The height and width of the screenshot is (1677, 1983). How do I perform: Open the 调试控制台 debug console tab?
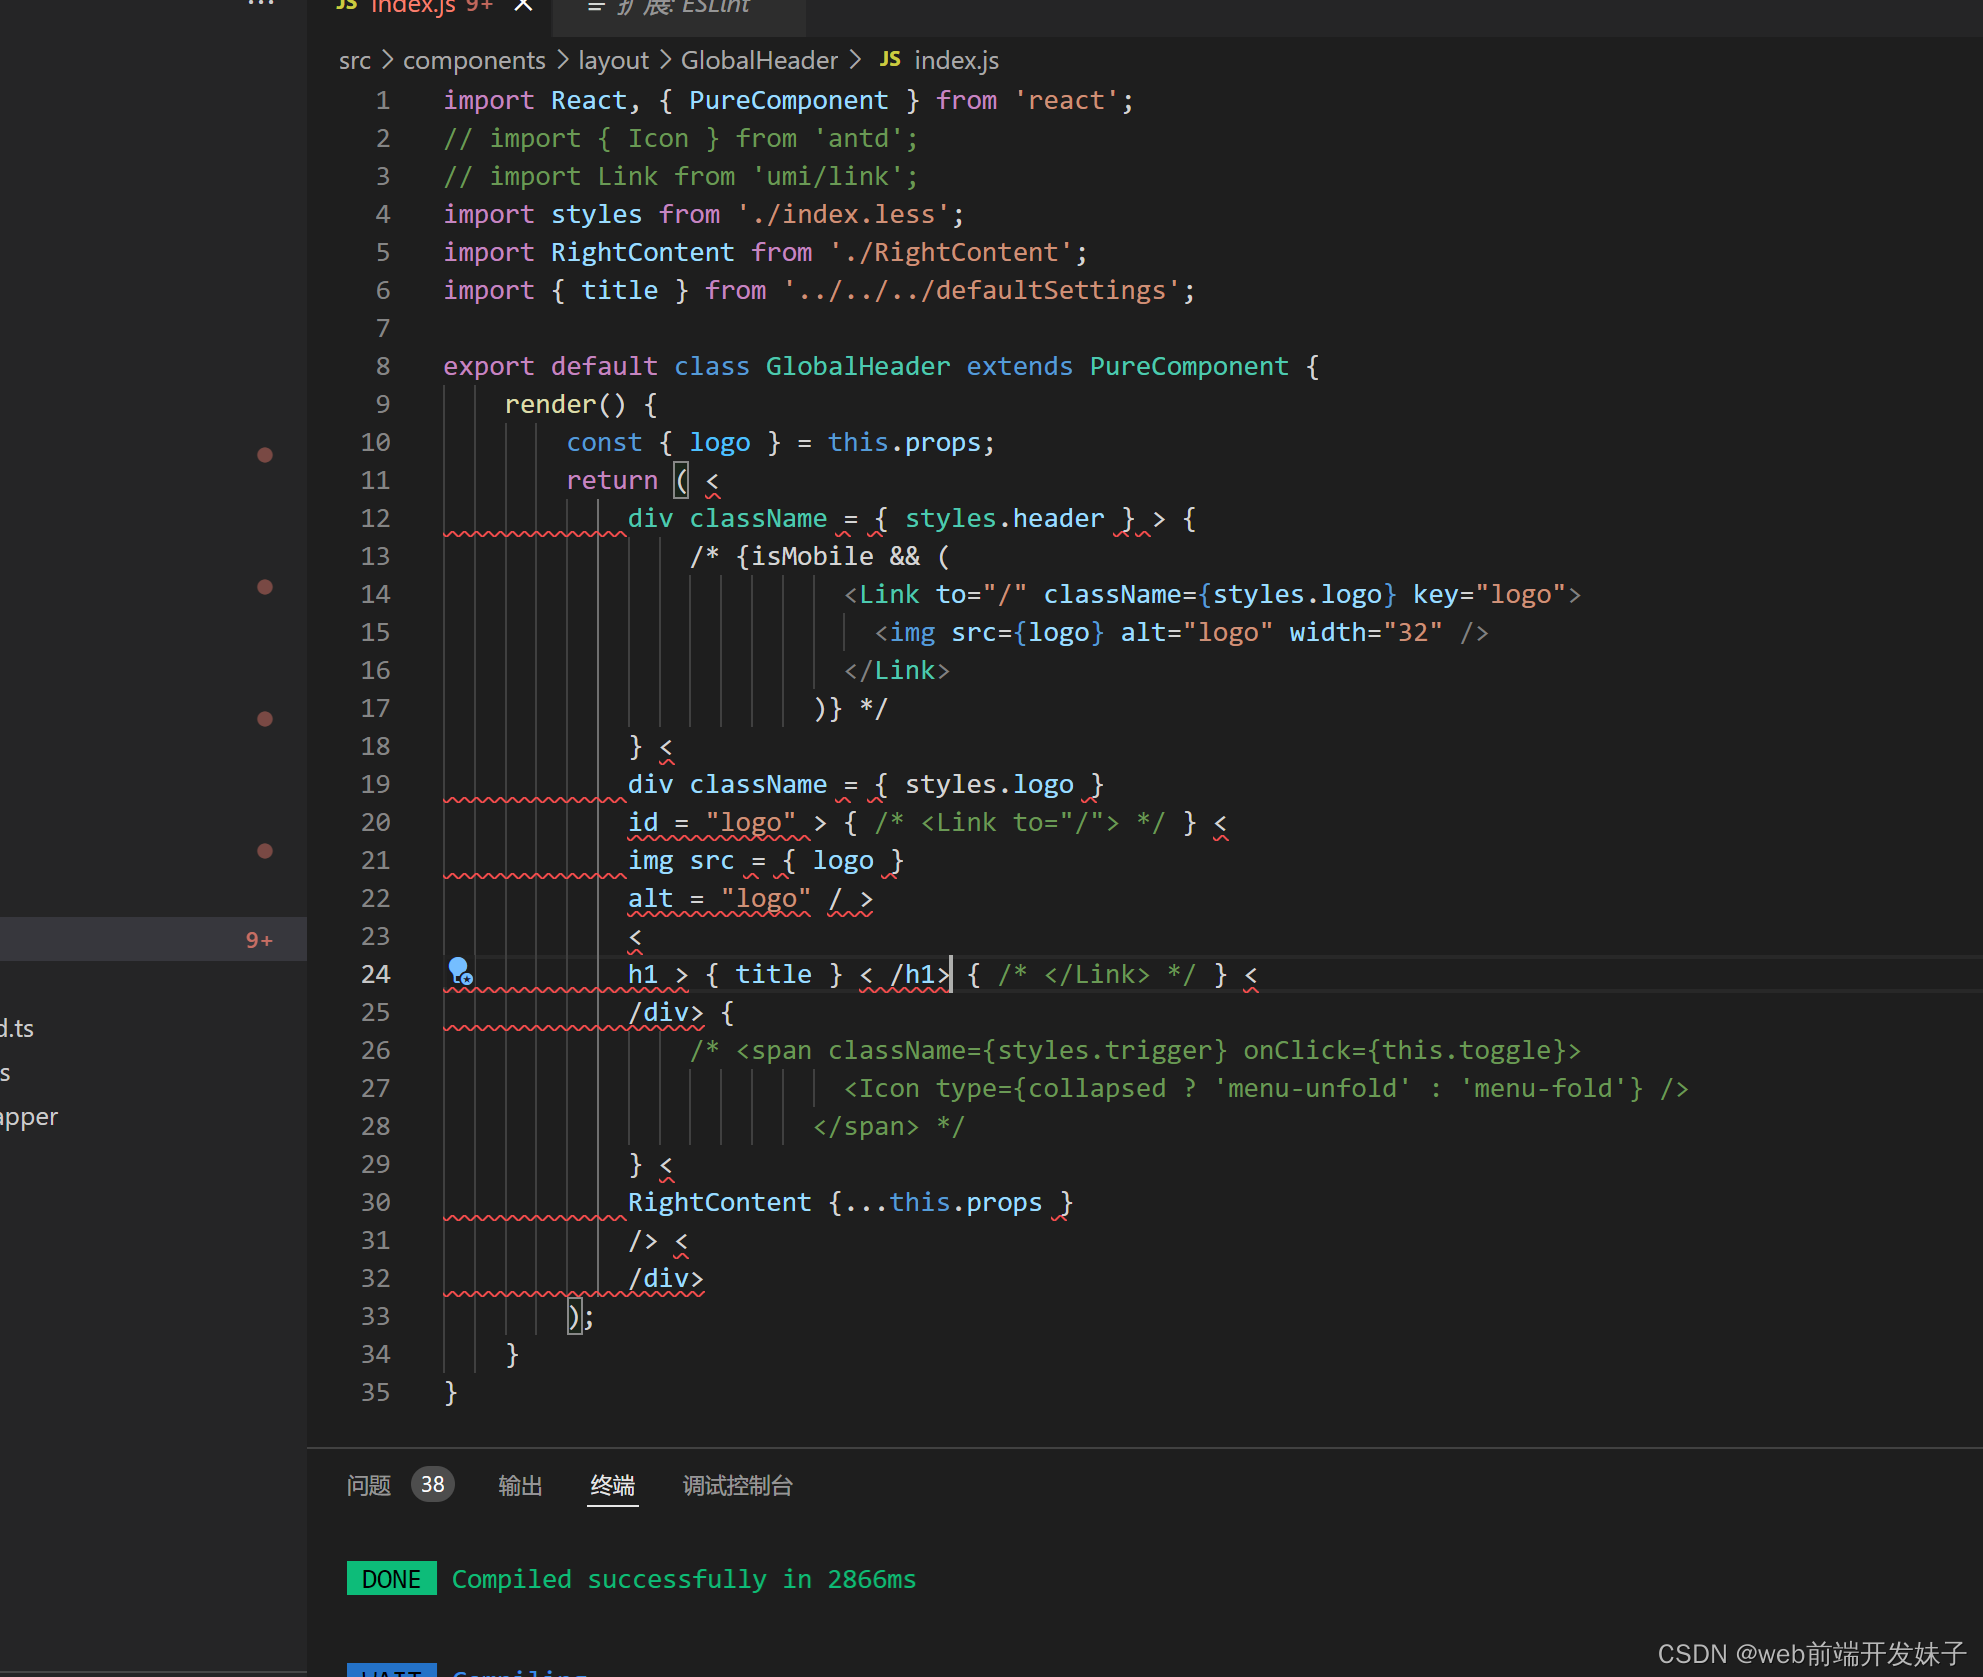(x=737, y=1486)
